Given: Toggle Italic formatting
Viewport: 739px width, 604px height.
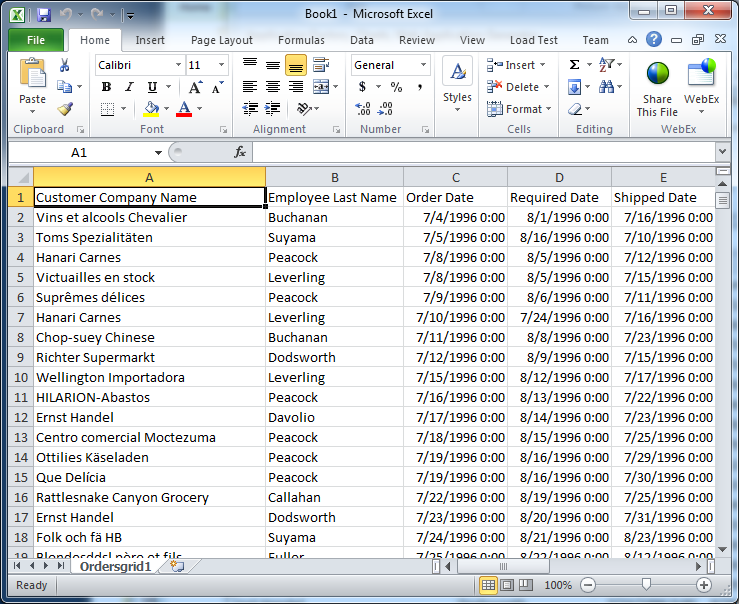Looking at the screenshot, I should (x=129, y=87).
